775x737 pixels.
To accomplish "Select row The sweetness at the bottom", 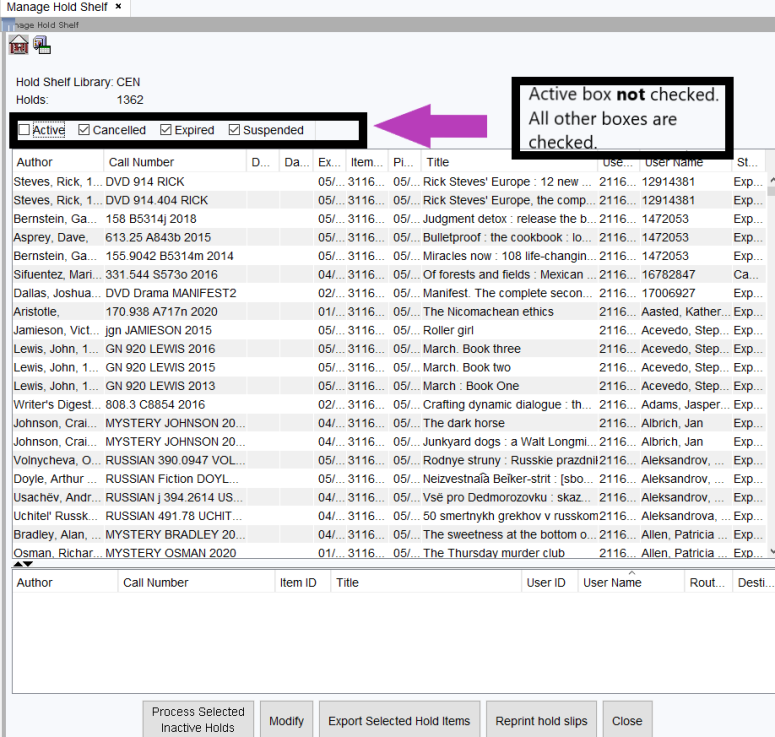I will [x=389, y=534].
